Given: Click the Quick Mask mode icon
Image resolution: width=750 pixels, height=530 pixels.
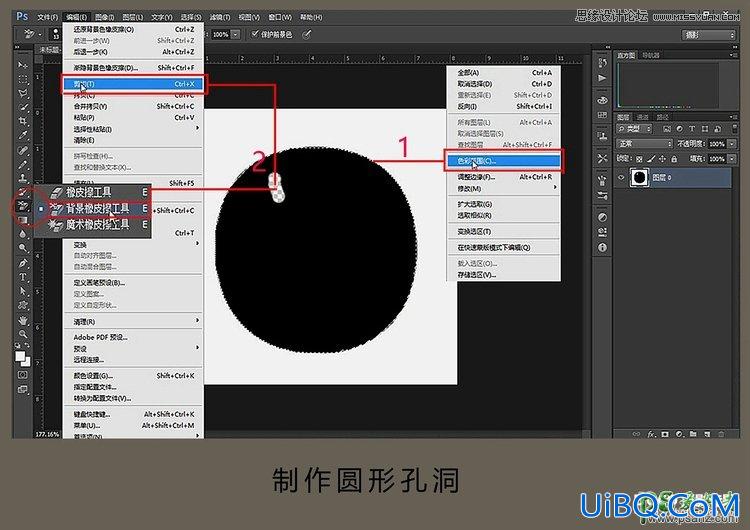Looking at the screenshot, I should [22, 375].
